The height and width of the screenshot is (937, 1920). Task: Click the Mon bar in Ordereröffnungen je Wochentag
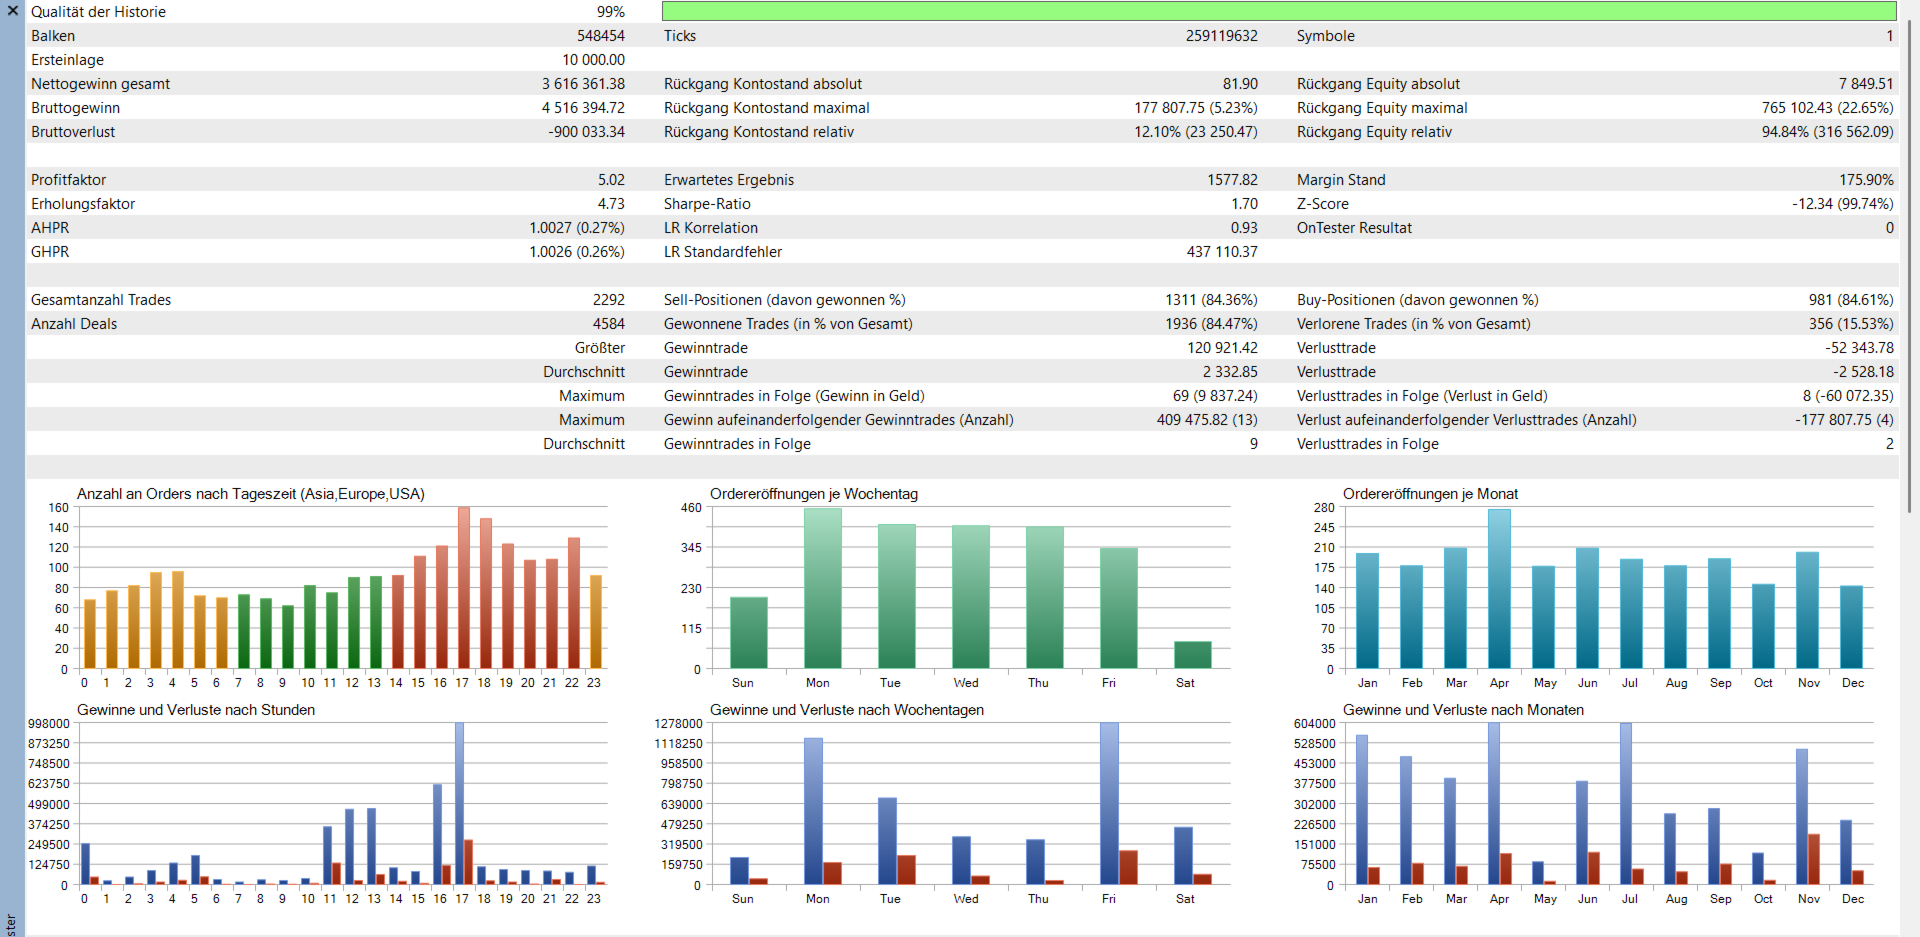(823, 589)
